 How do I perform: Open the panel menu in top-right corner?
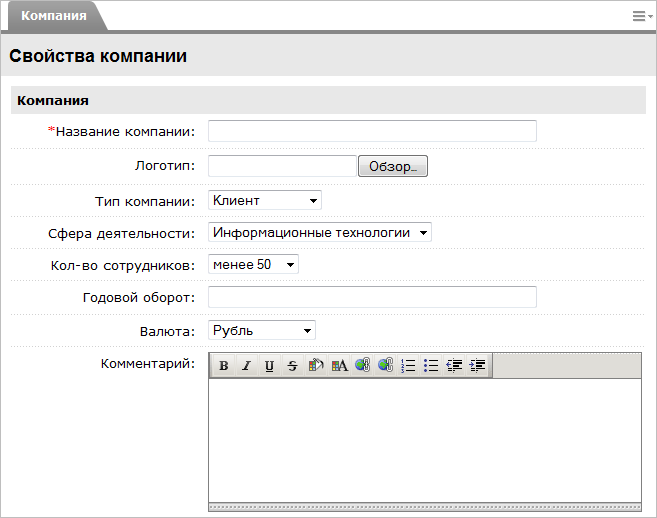(x=640, y=16)
